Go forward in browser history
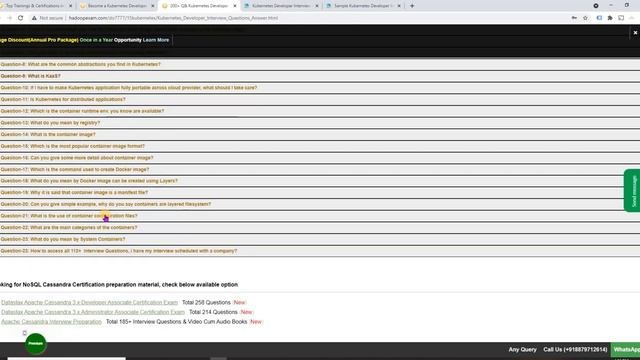The height and width of the screenshot is (360, 640). click(9, 18)
